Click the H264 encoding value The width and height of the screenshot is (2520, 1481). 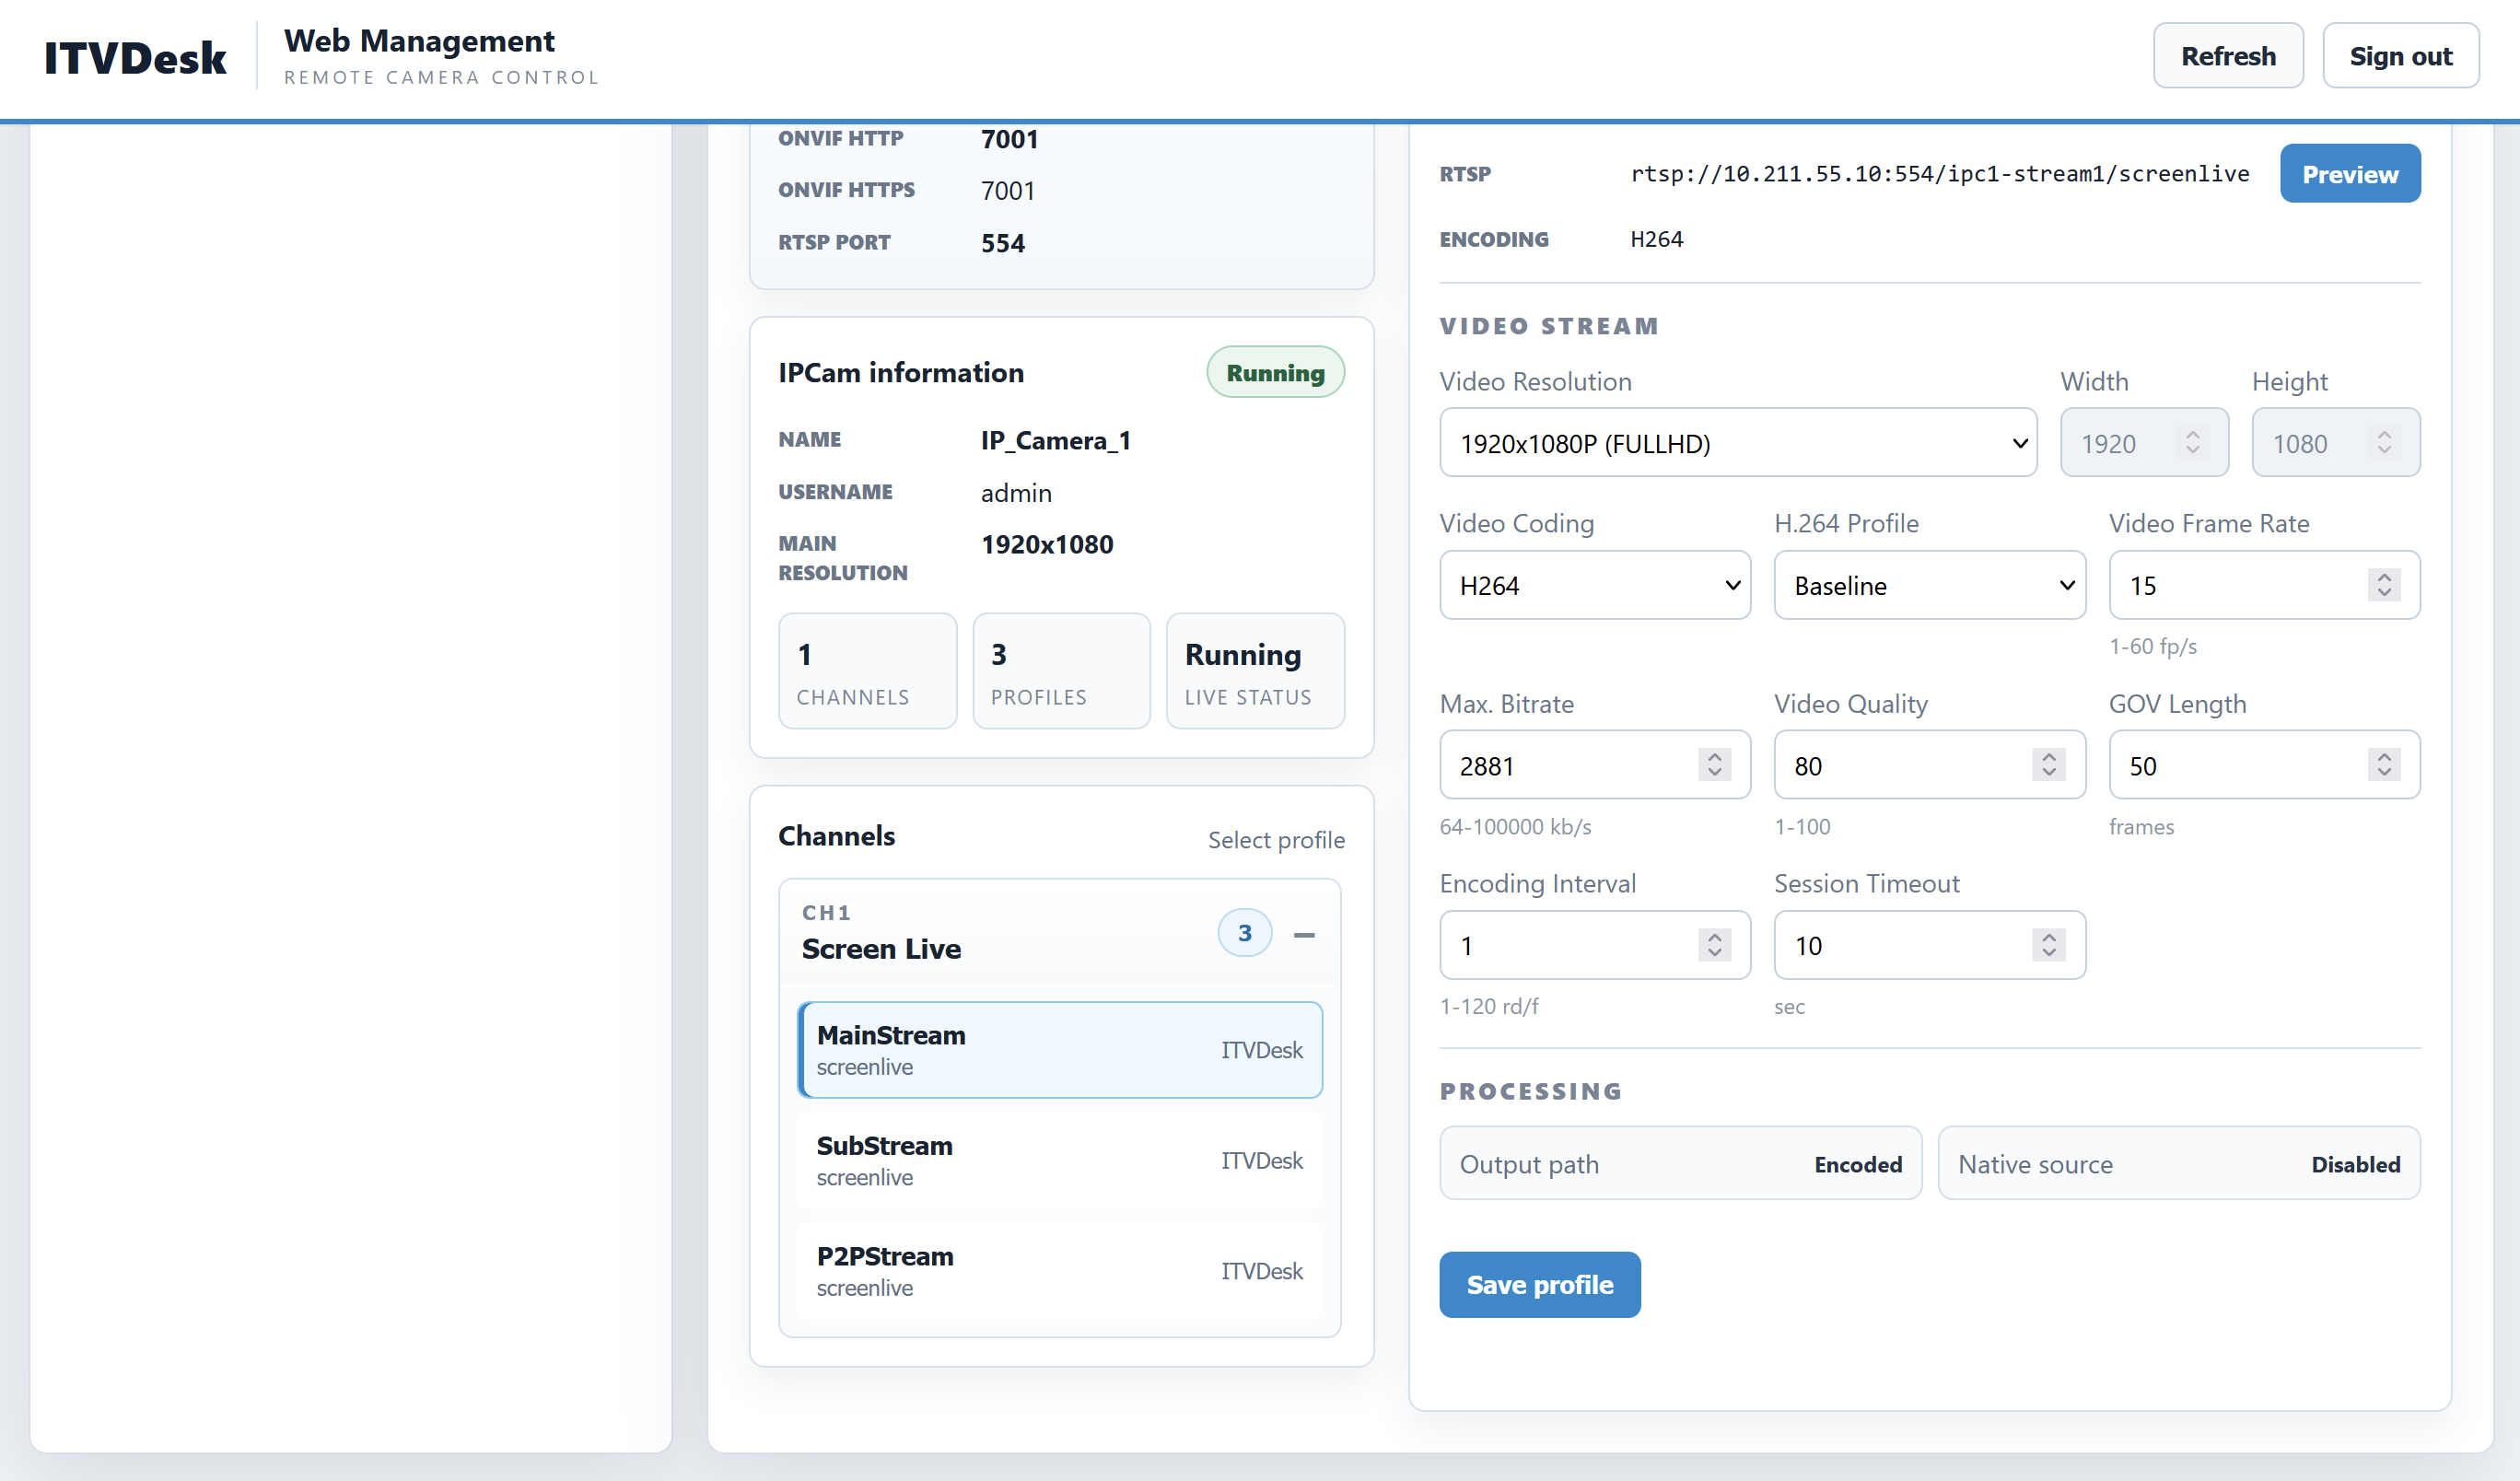pyautogui.click(x=1656, y=239)
